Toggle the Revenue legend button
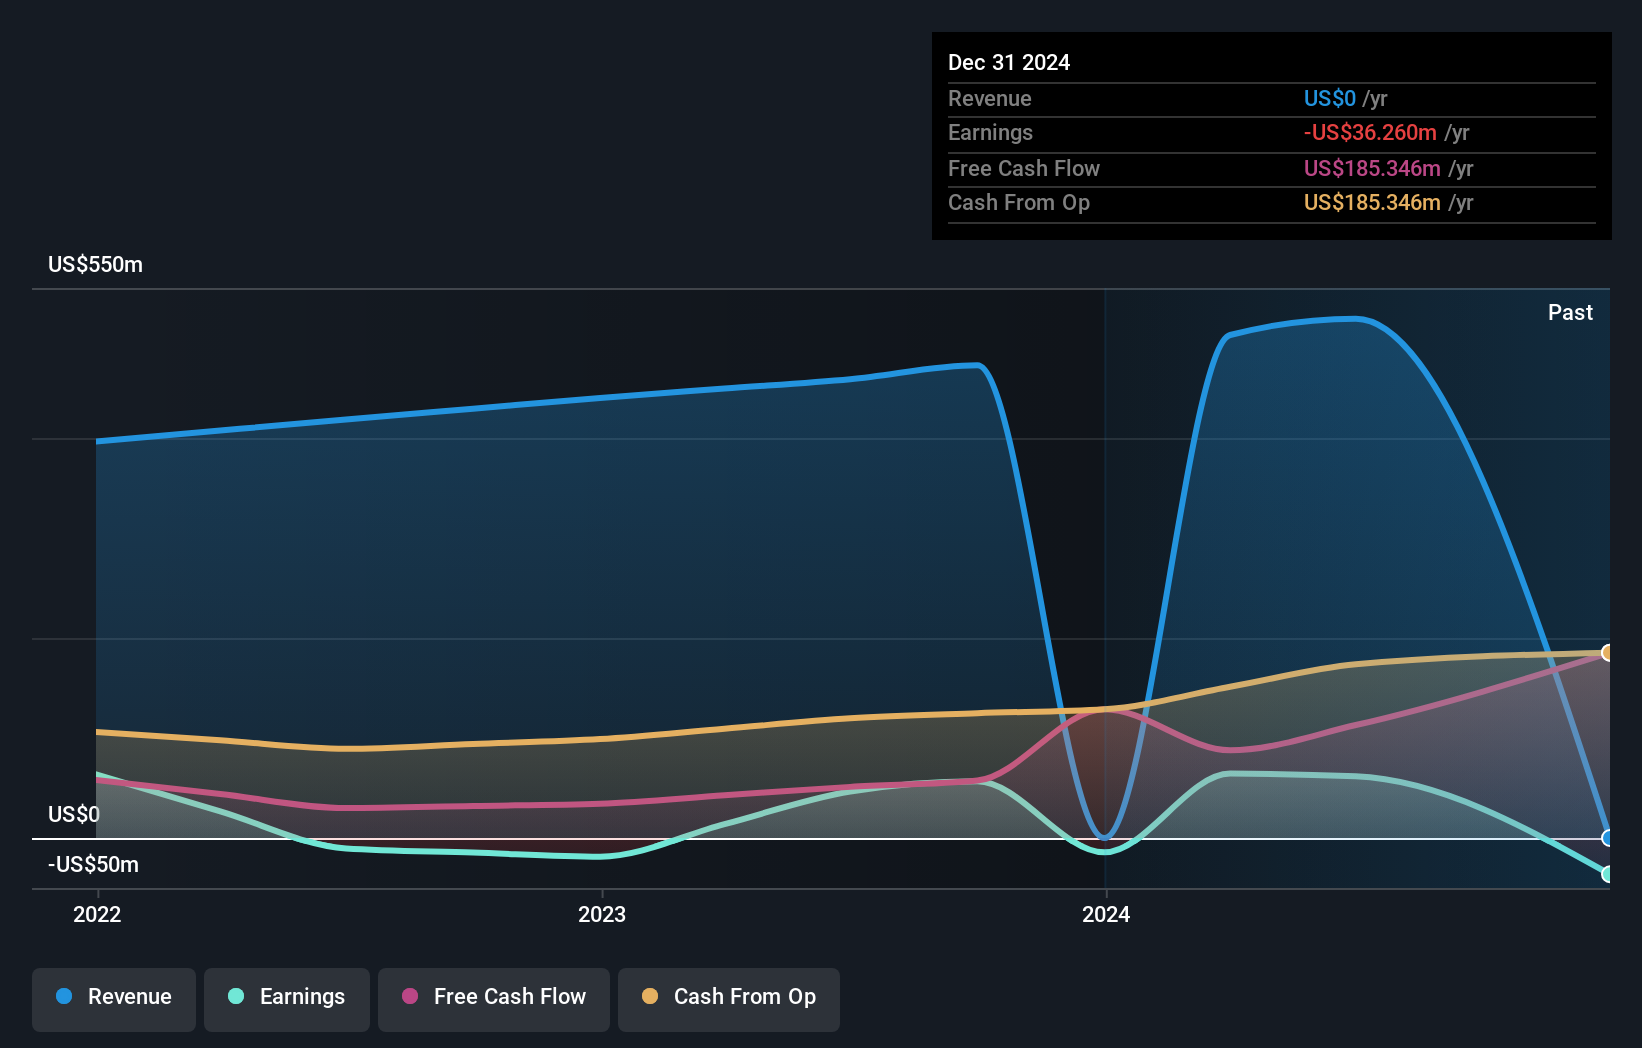 coord(114,999)
